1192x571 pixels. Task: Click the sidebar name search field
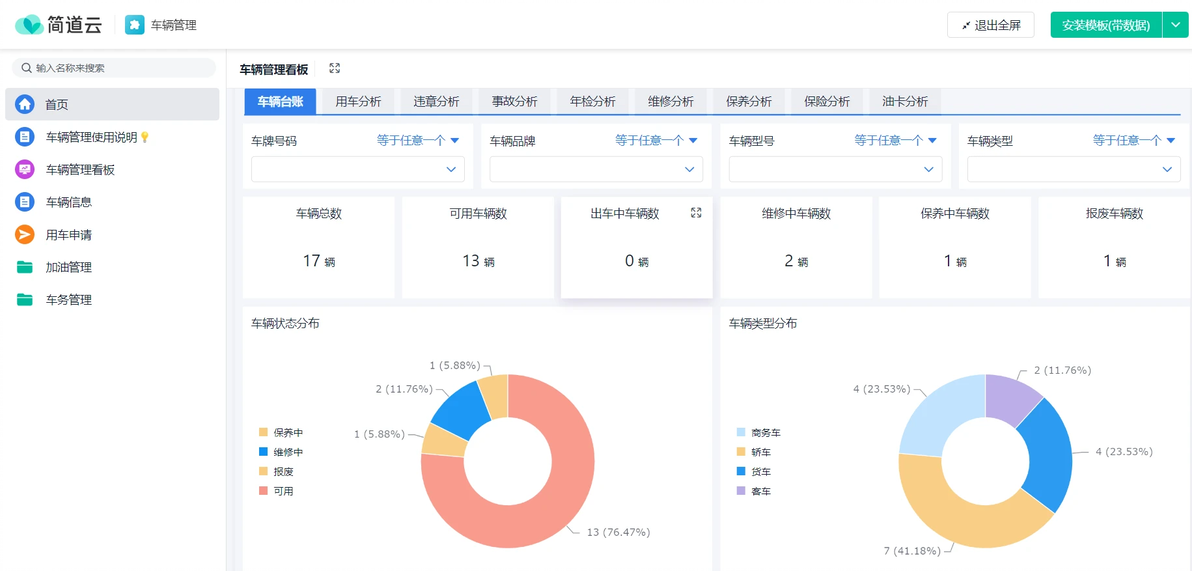click(x=114, y=68)
